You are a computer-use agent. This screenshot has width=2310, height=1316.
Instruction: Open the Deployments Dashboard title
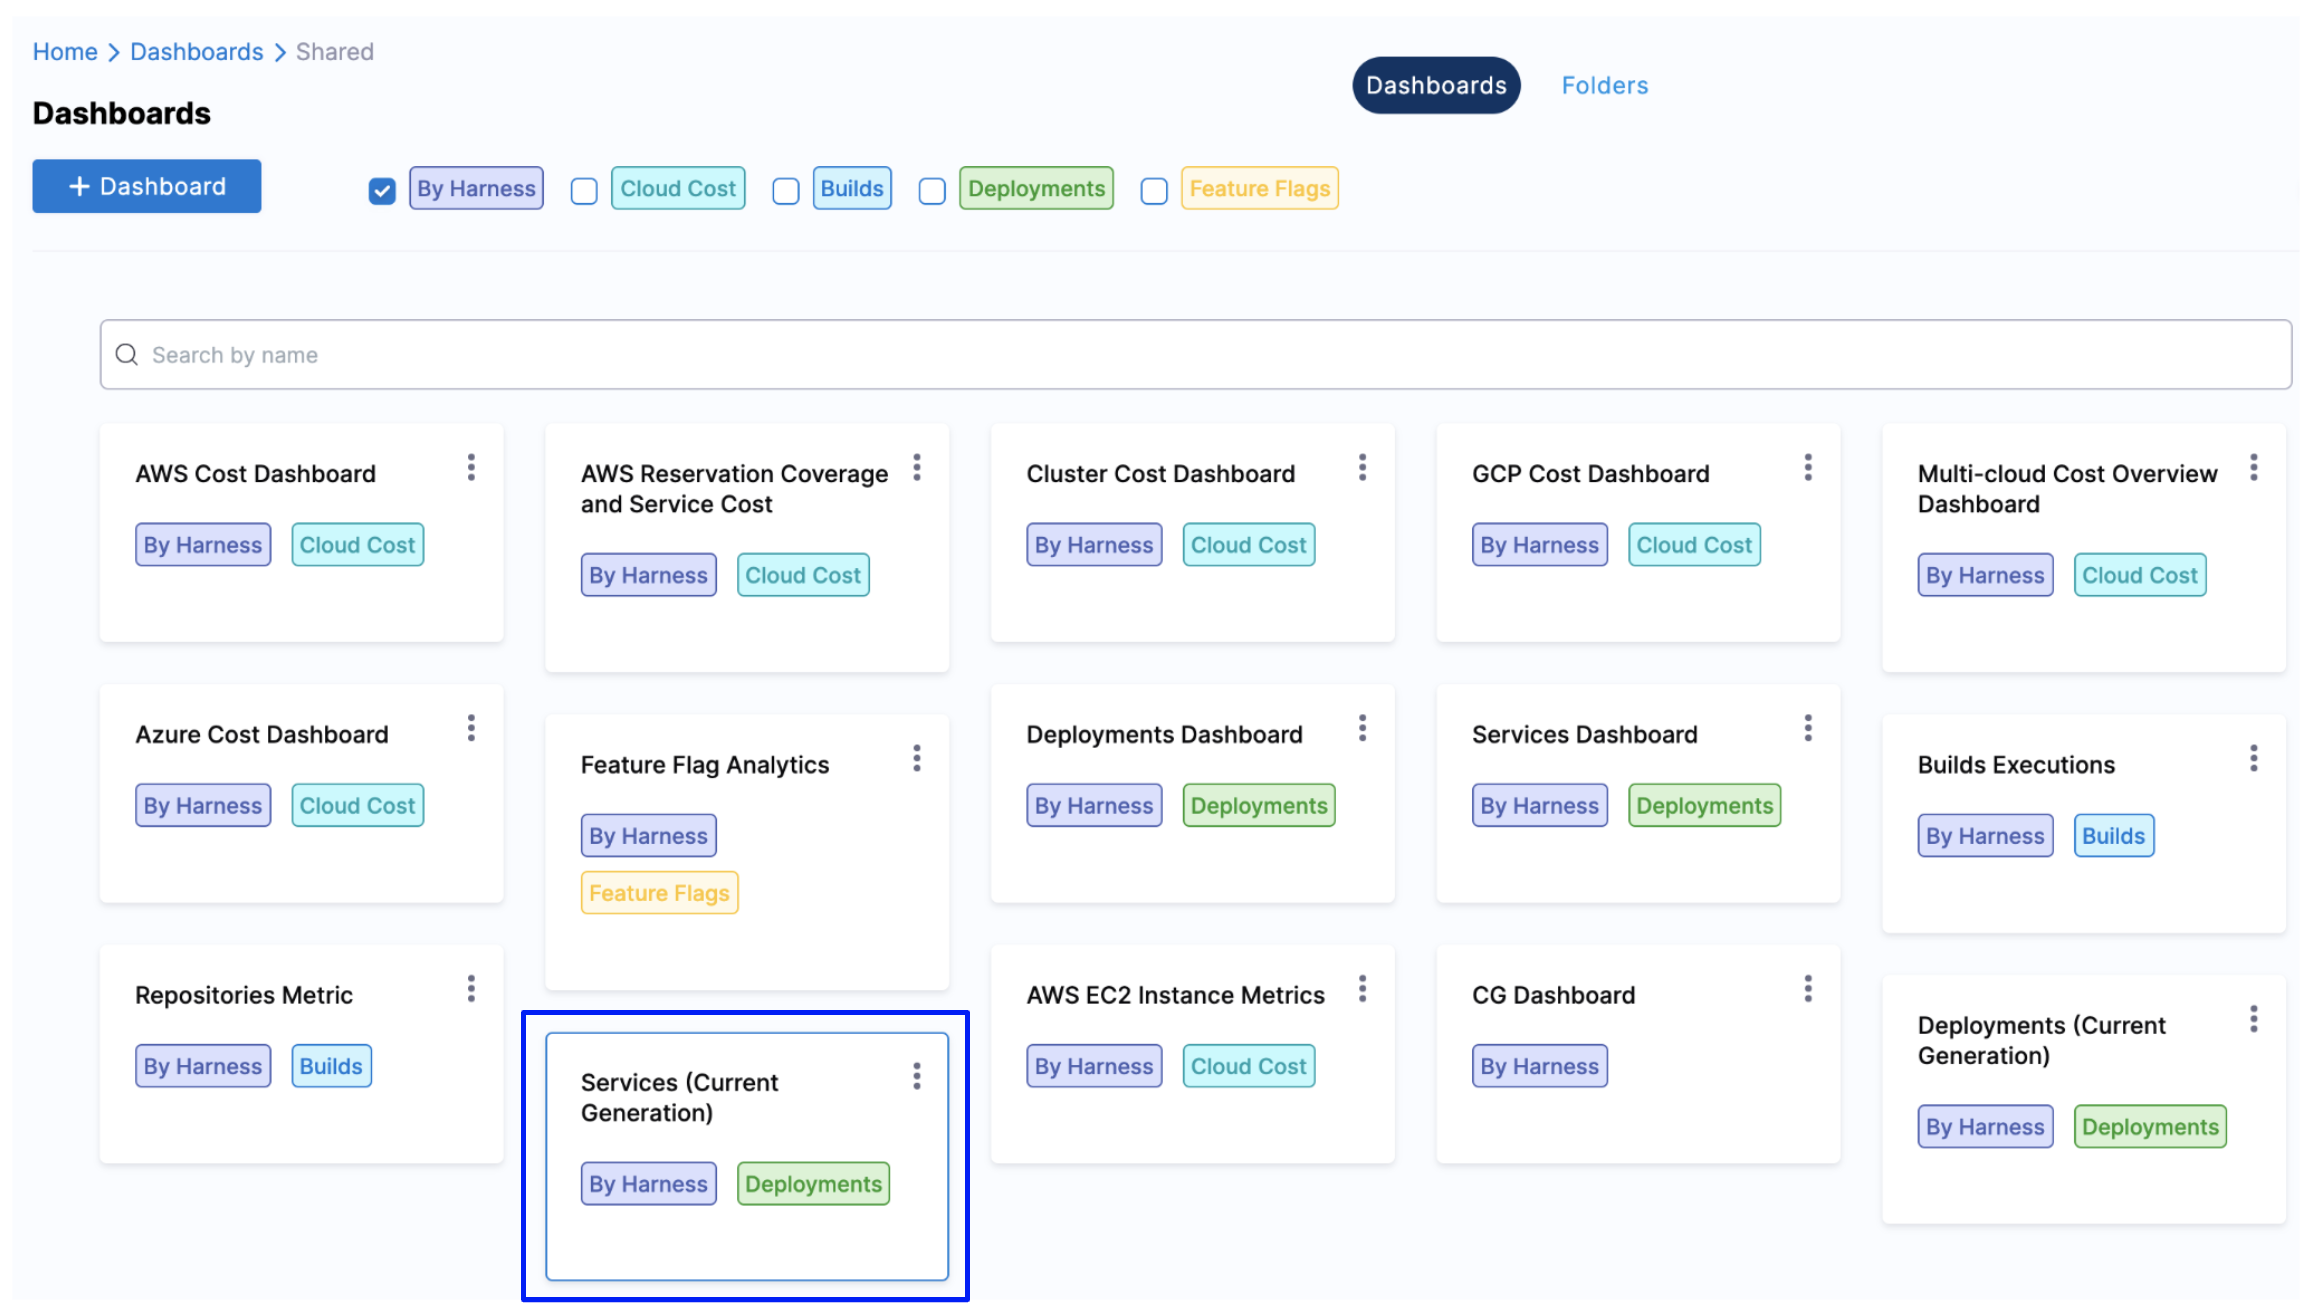pos(1165,735)
